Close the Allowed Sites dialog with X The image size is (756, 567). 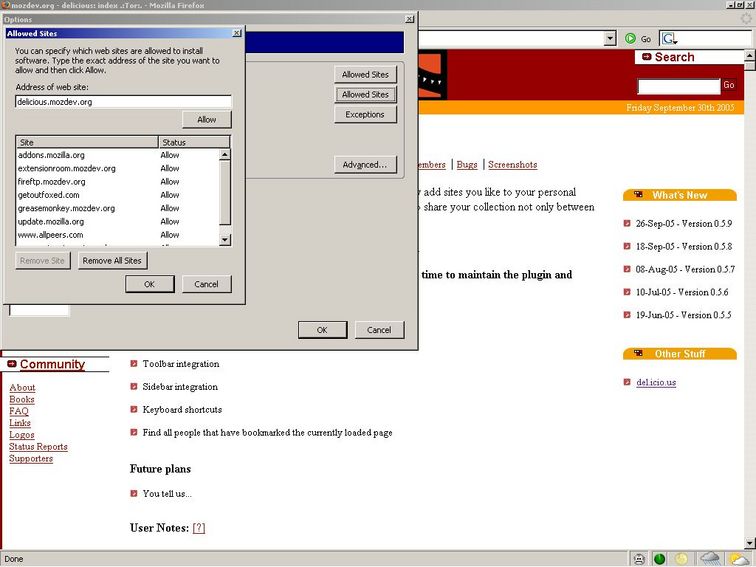pos(237,33)
